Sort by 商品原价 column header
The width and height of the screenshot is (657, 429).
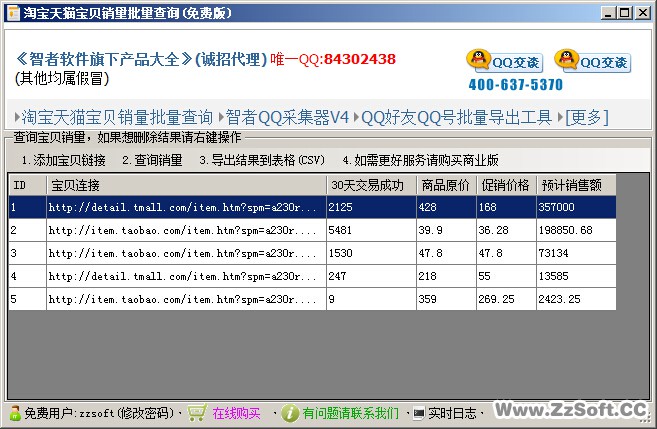point(446,185)
